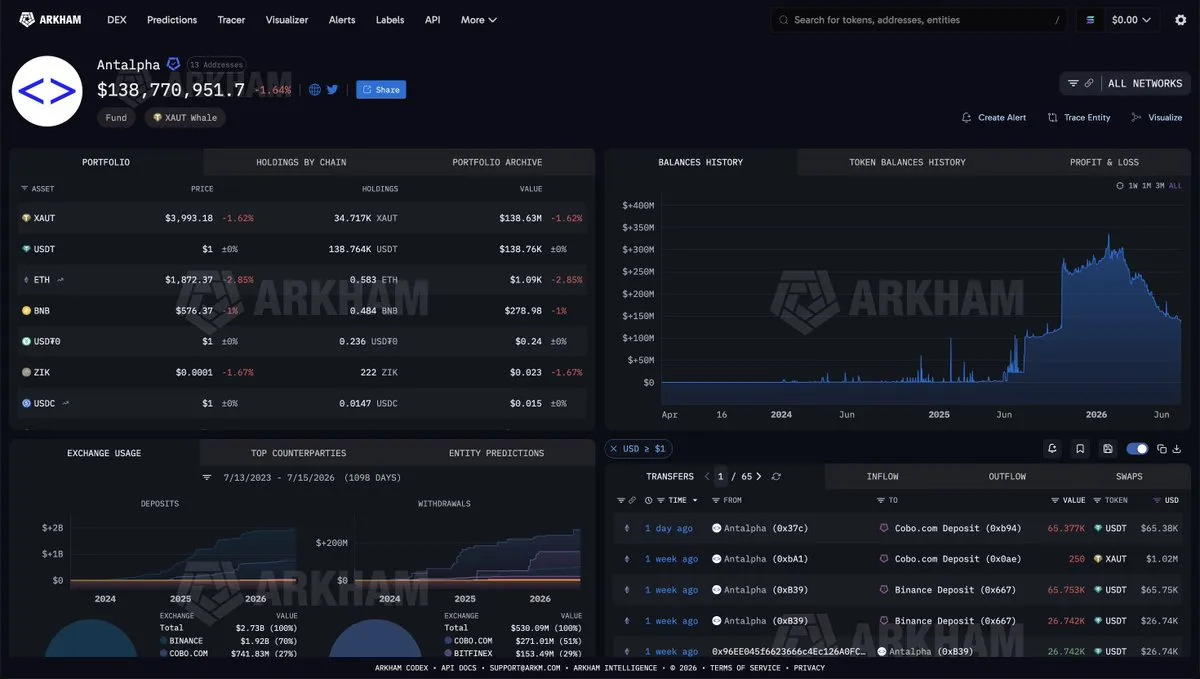Click the Create Alert button
This screenshot has width=1200, height=679.
[993, 117]
